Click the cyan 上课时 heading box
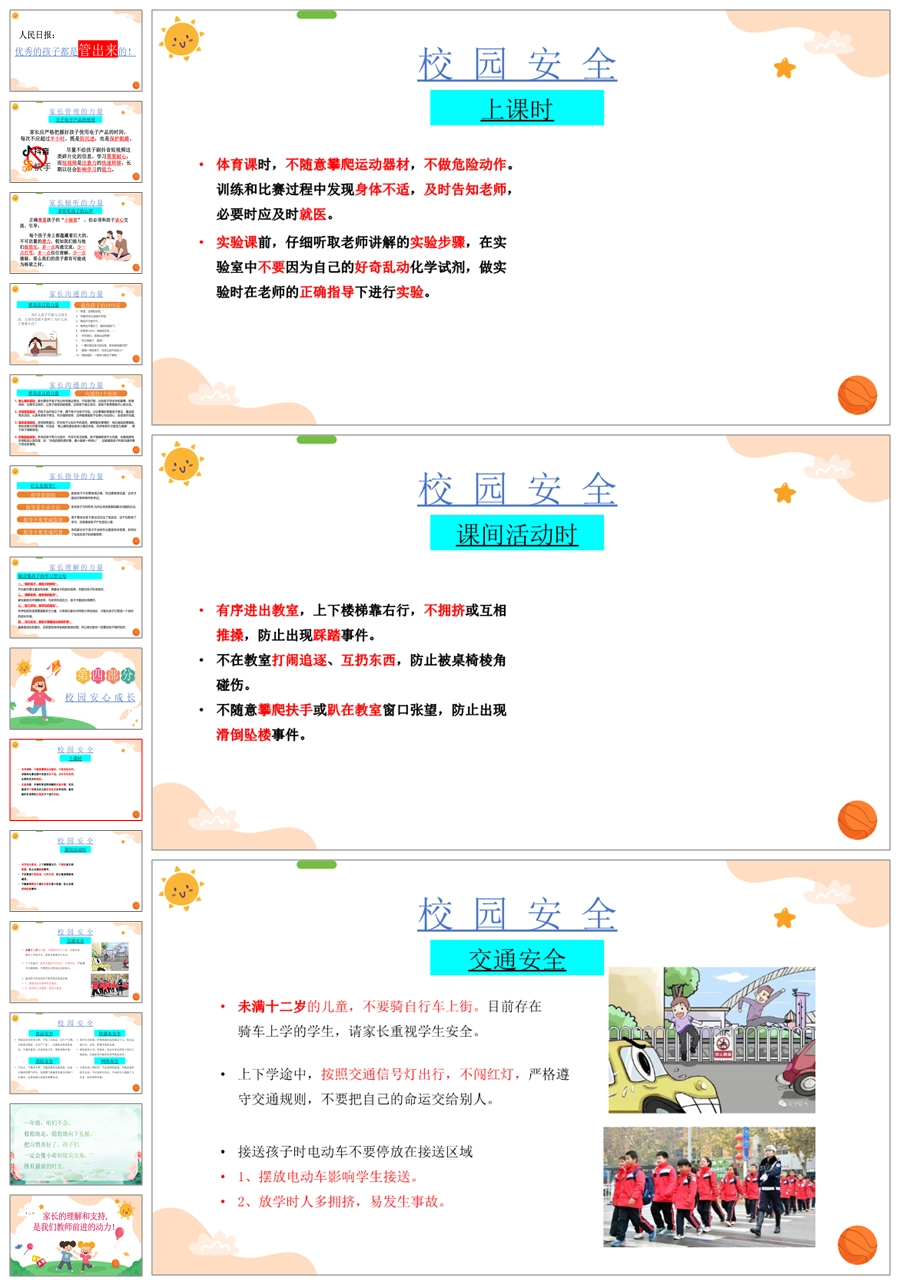This screenshot has height=1286, width=900. point(517,108)
